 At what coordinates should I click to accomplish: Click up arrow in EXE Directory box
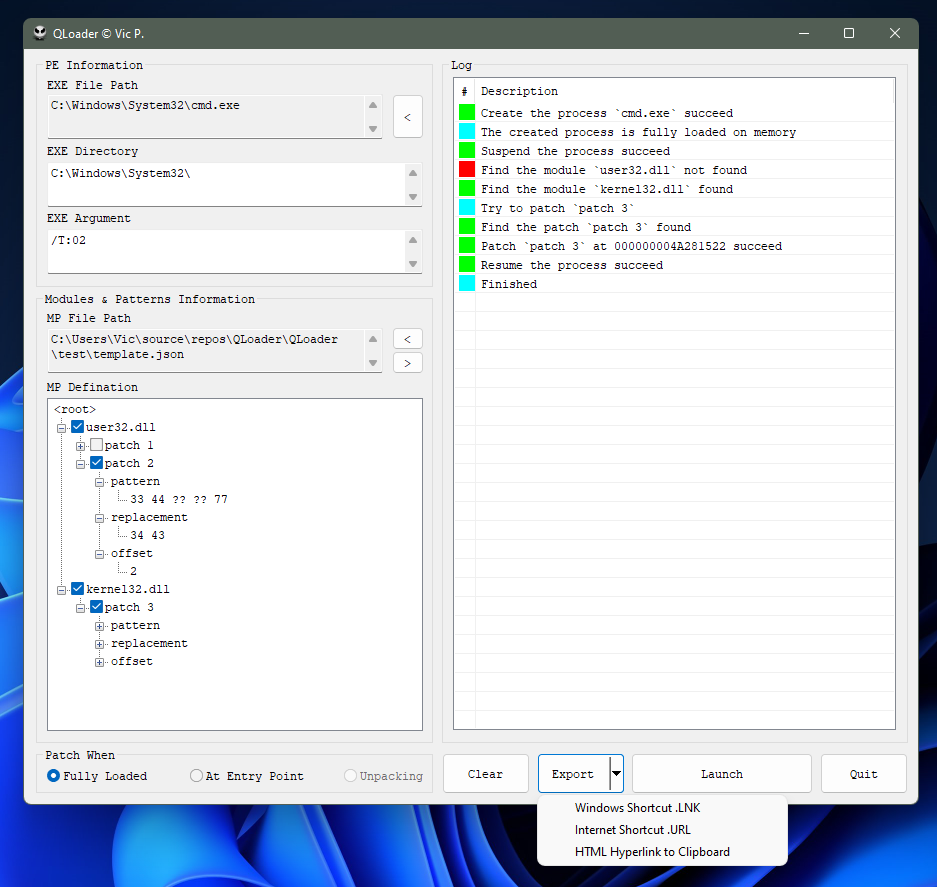click(x=412, y=173)
